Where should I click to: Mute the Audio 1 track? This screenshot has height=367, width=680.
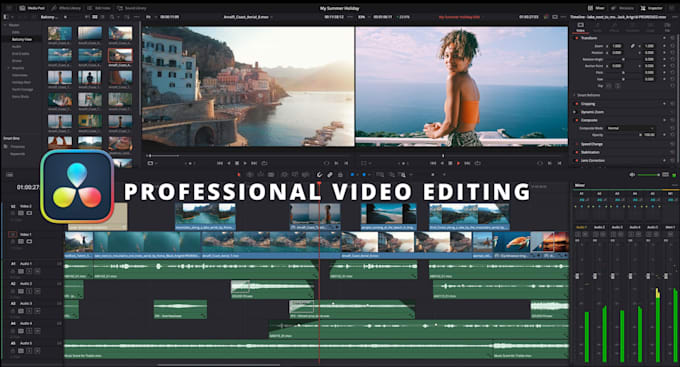37,271
